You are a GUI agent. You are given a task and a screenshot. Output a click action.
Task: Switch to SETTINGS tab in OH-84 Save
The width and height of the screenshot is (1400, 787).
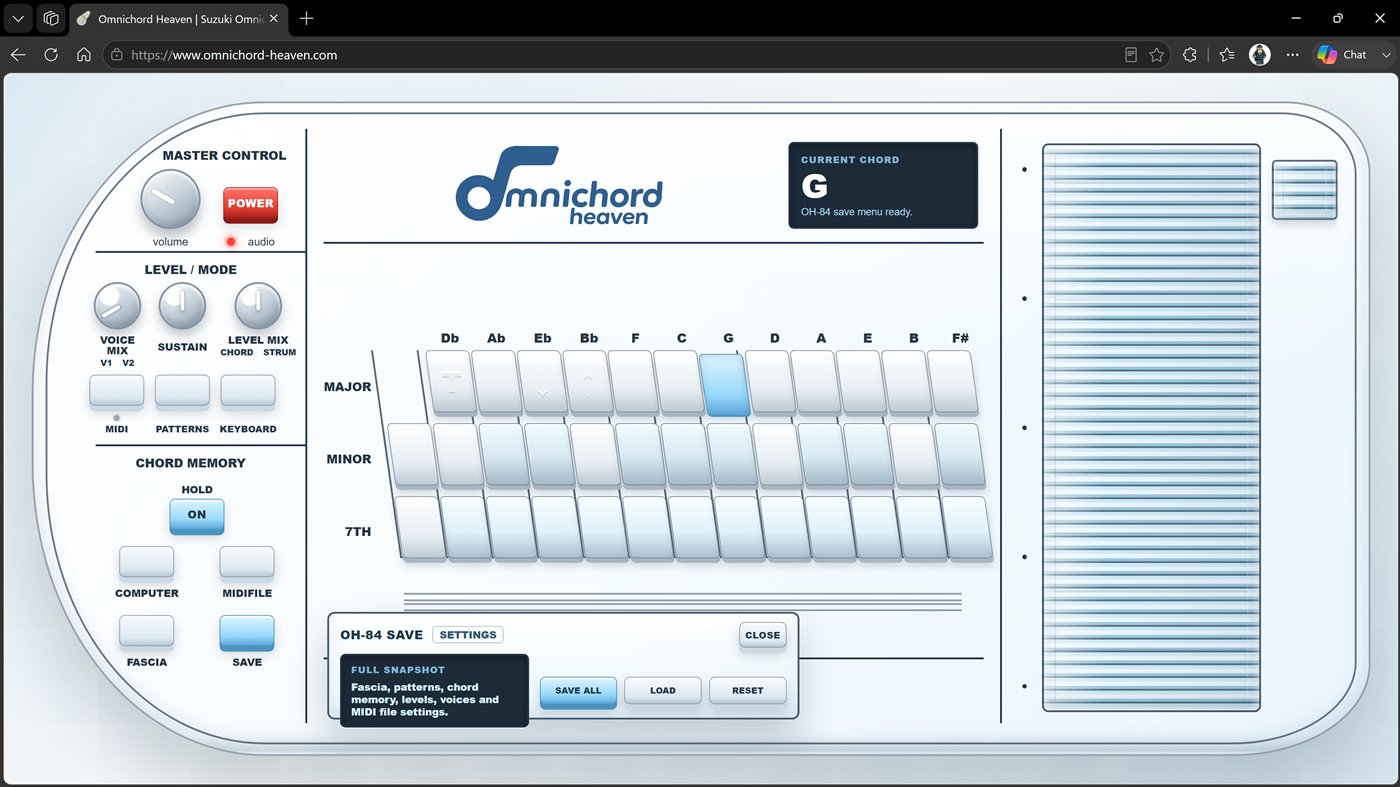[468, 635]
